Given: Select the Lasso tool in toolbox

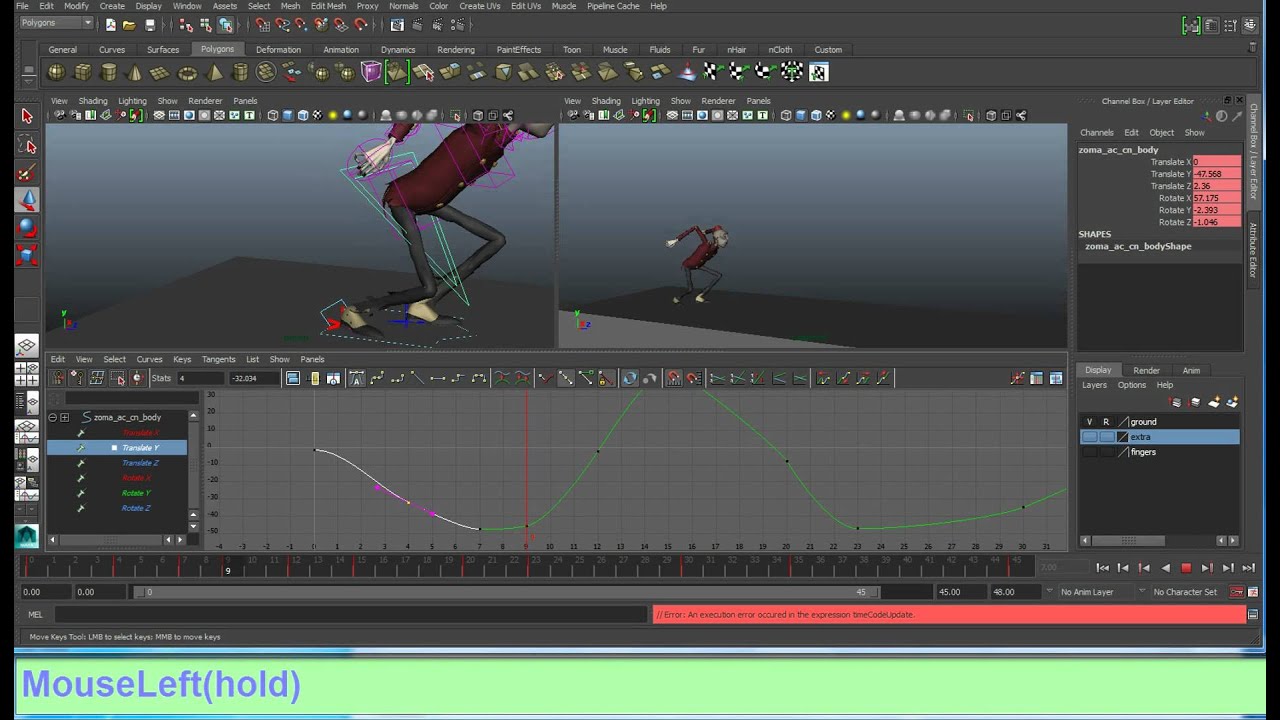Looking at the screenshot, I should pos(27,145).
